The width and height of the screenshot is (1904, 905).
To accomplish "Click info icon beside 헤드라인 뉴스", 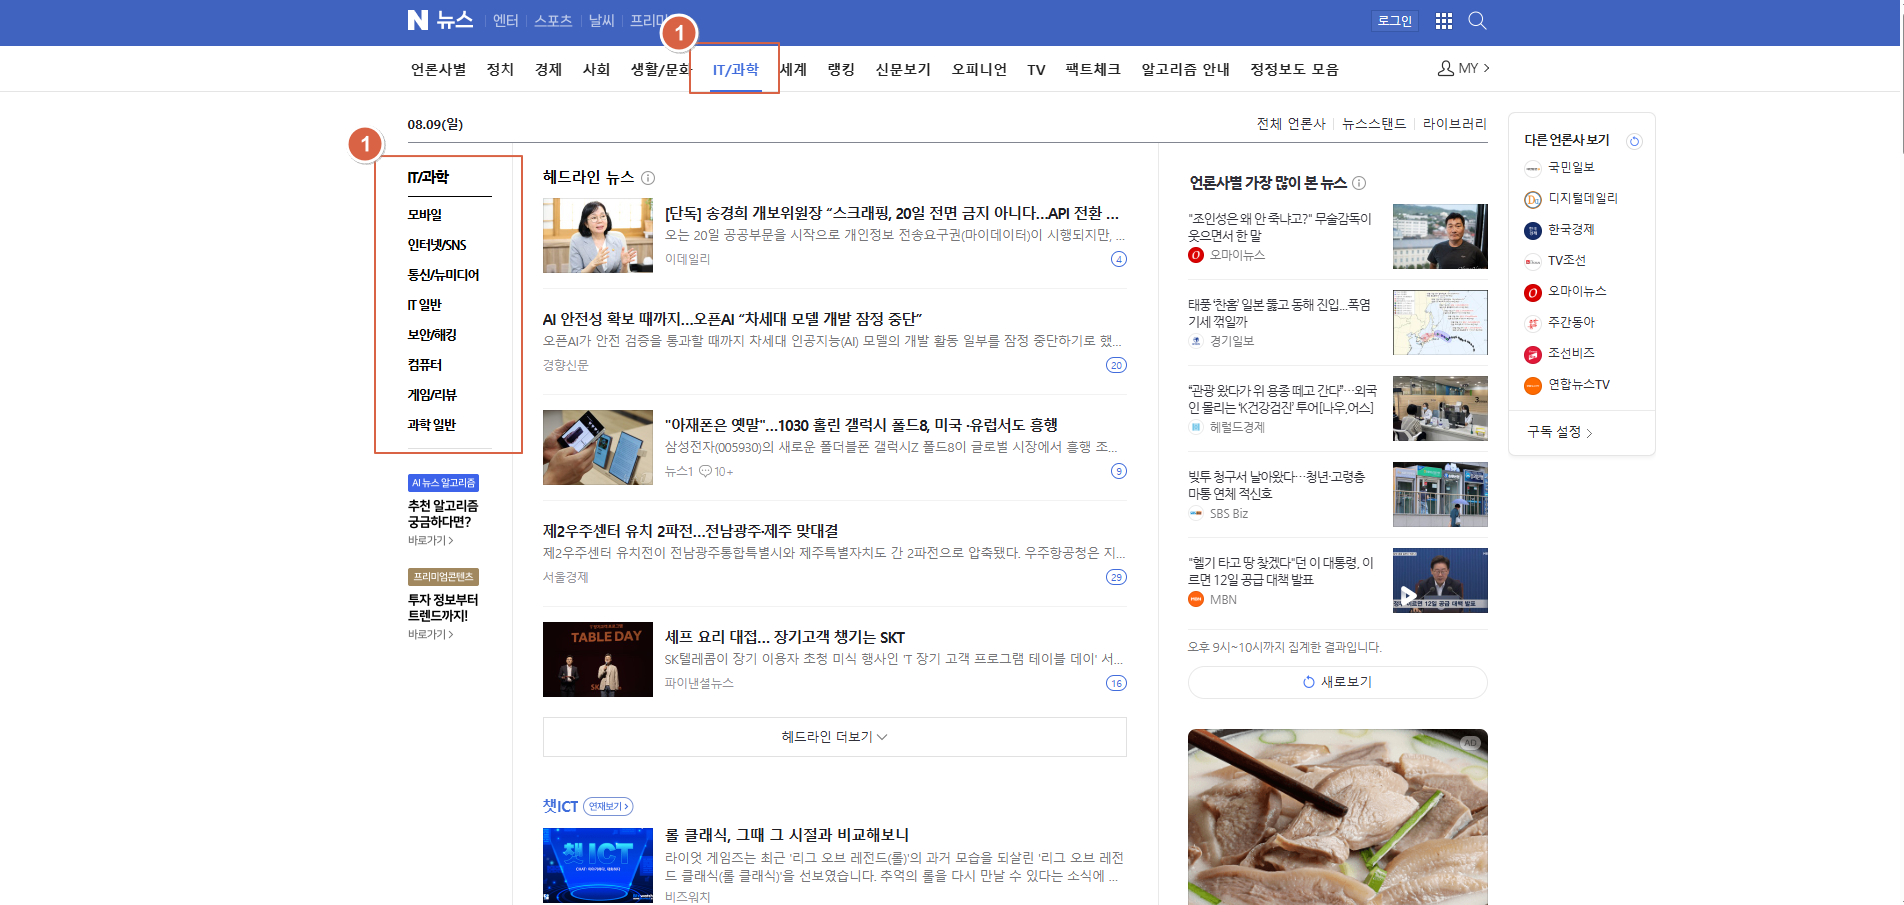I will click(x=648, y=178).
